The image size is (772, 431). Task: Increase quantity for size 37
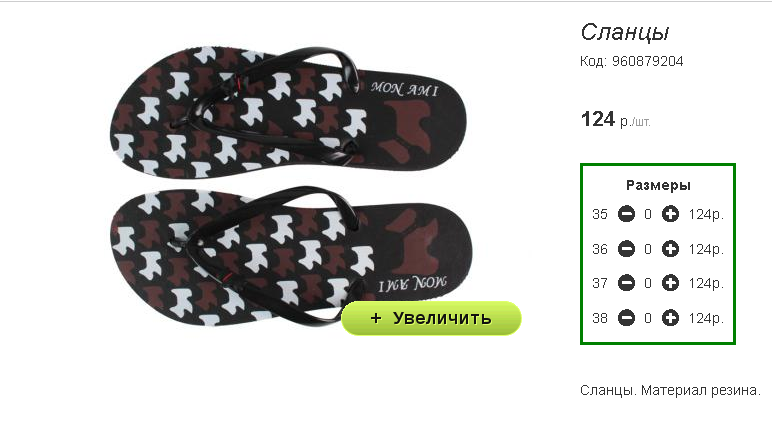click(670, 283)
